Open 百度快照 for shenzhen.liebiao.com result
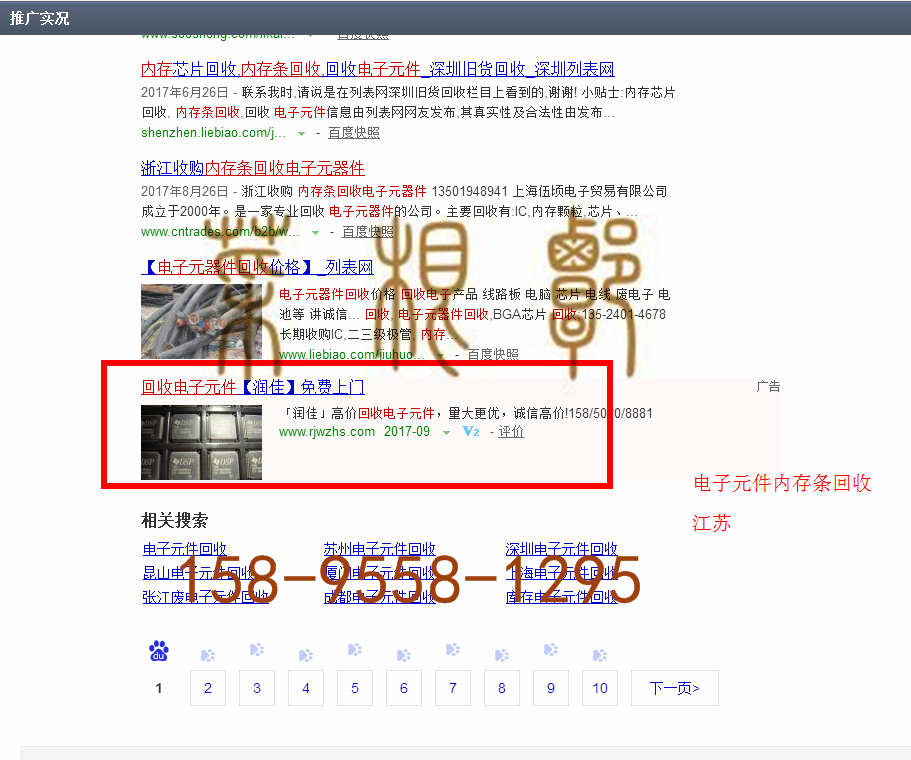The width and height of the screenshot is (911, 760). point(354,133)
